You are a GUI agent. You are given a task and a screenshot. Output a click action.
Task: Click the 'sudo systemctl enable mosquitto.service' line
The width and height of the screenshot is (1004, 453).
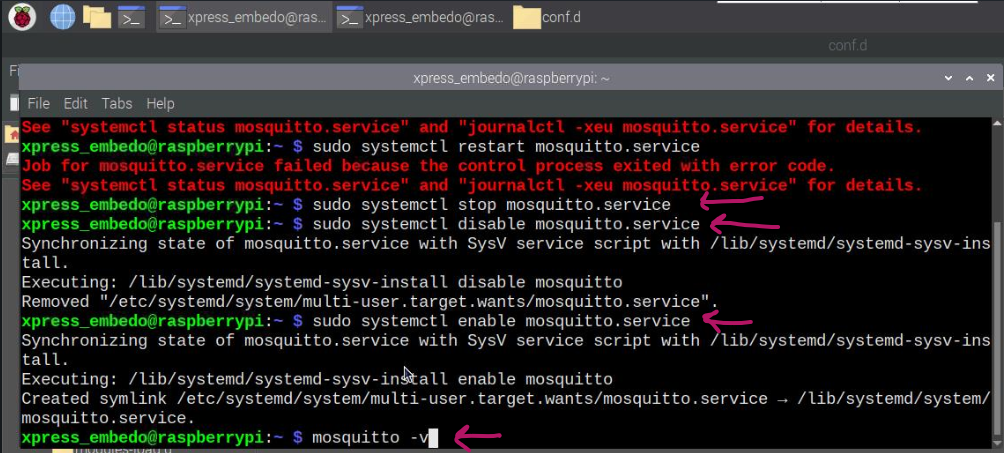pyautogui.click(x=355, y=320)
